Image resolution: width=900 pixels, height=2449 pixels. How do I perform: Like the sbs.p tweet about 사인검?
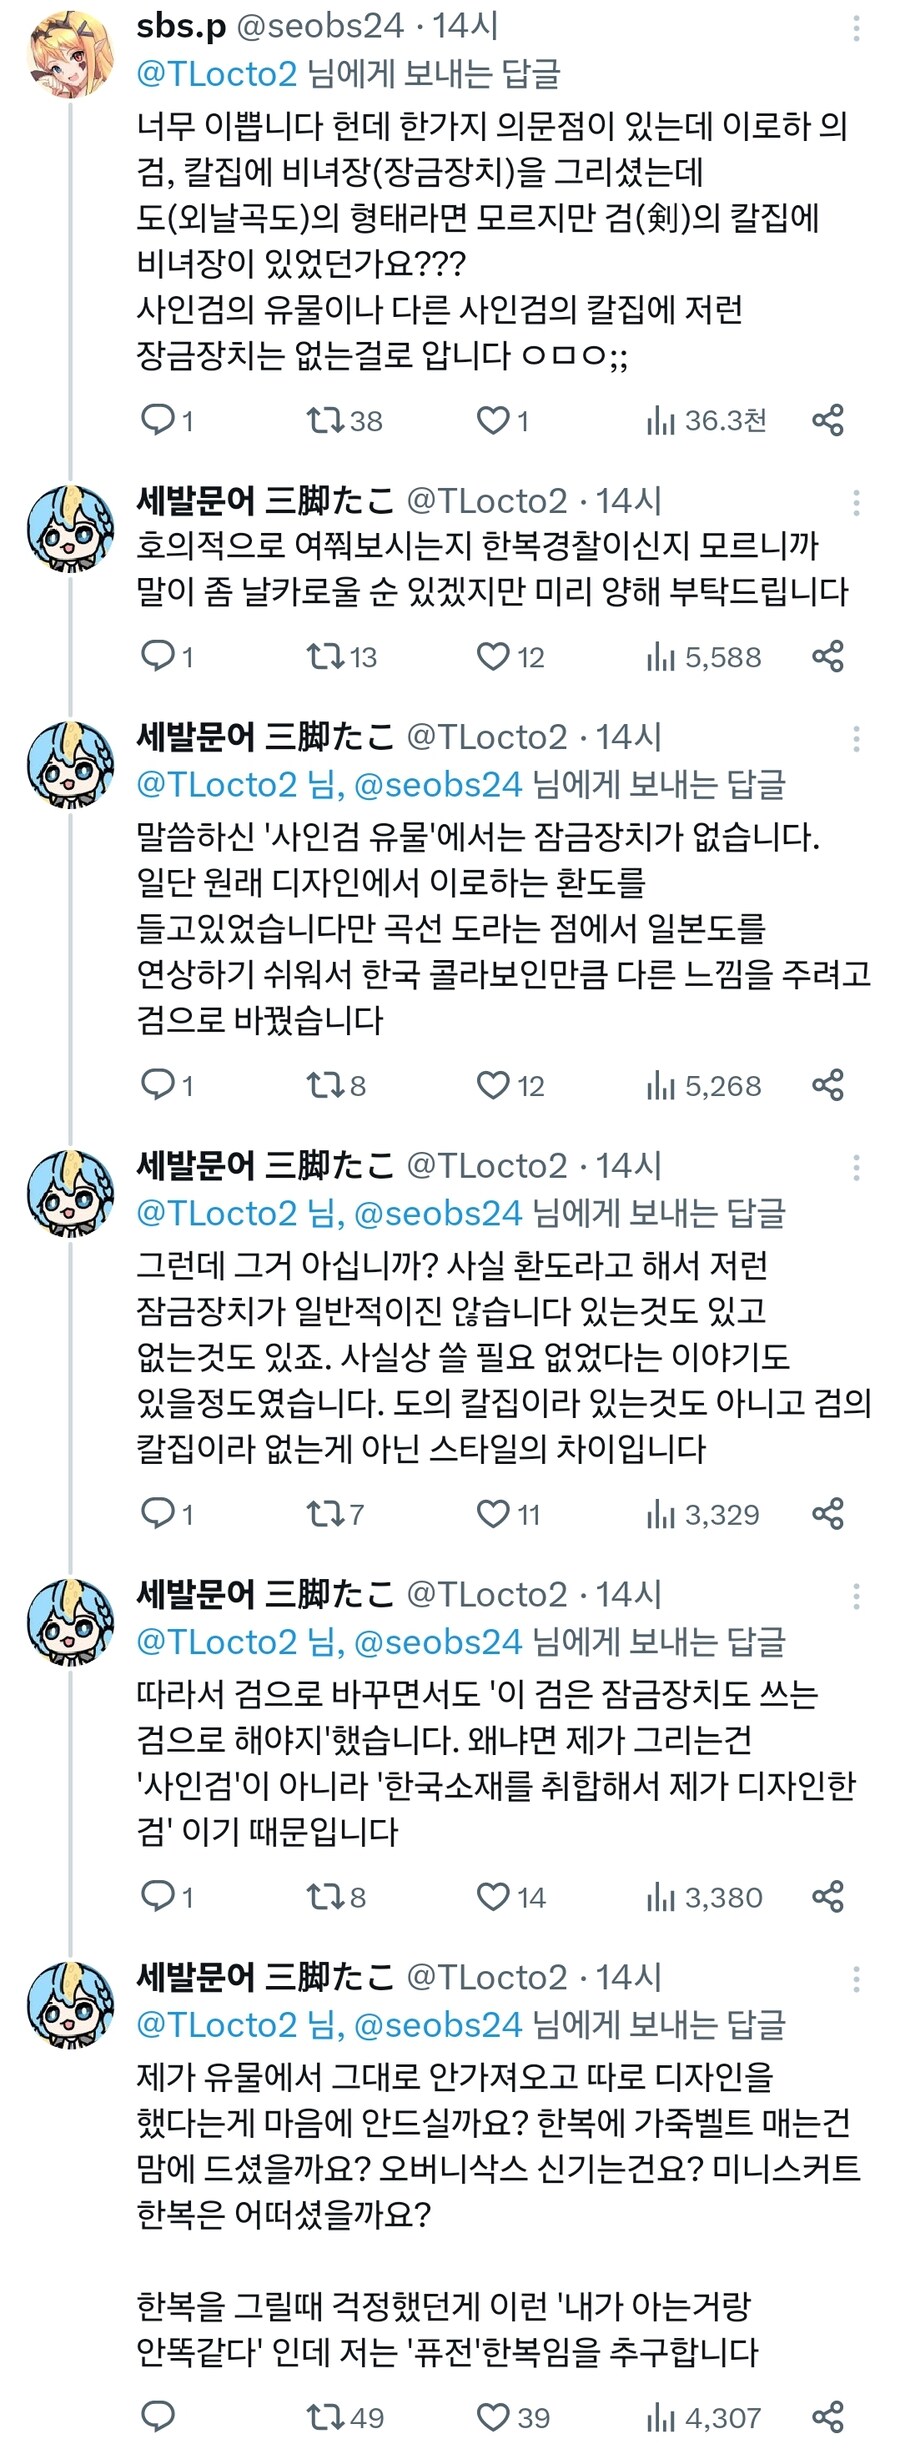493,420
